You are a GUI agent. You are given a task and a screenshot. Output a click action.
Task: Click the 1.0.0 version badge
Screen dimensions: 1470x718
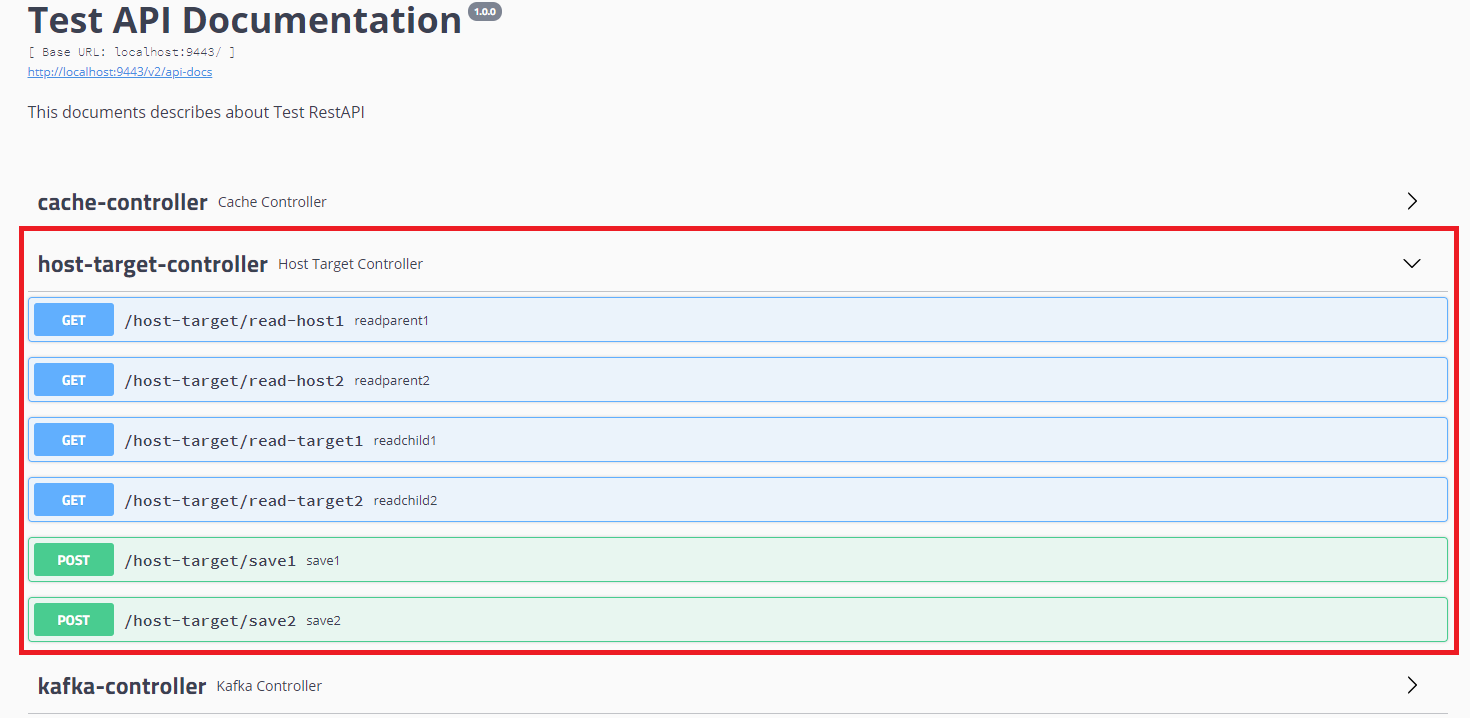(485, 12)
